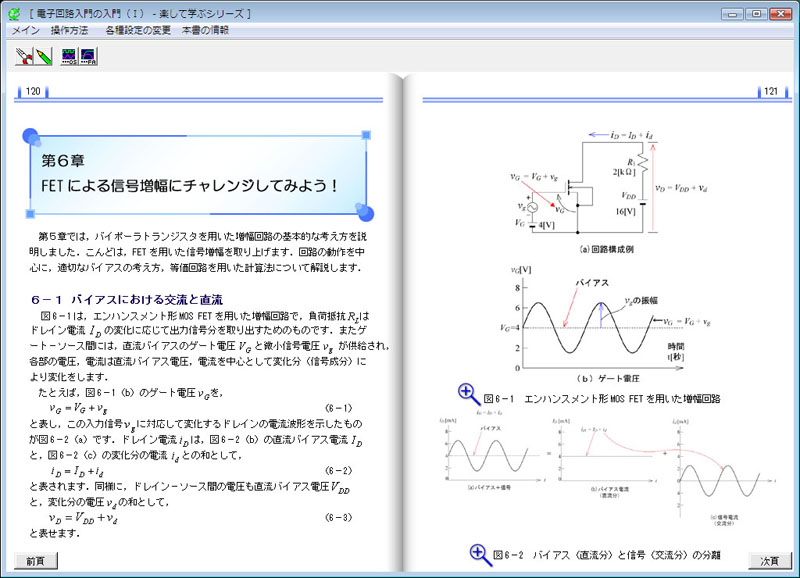Click the 16[V] supply label in the circuit
This screenshot has height=578, width=800.
626,211
